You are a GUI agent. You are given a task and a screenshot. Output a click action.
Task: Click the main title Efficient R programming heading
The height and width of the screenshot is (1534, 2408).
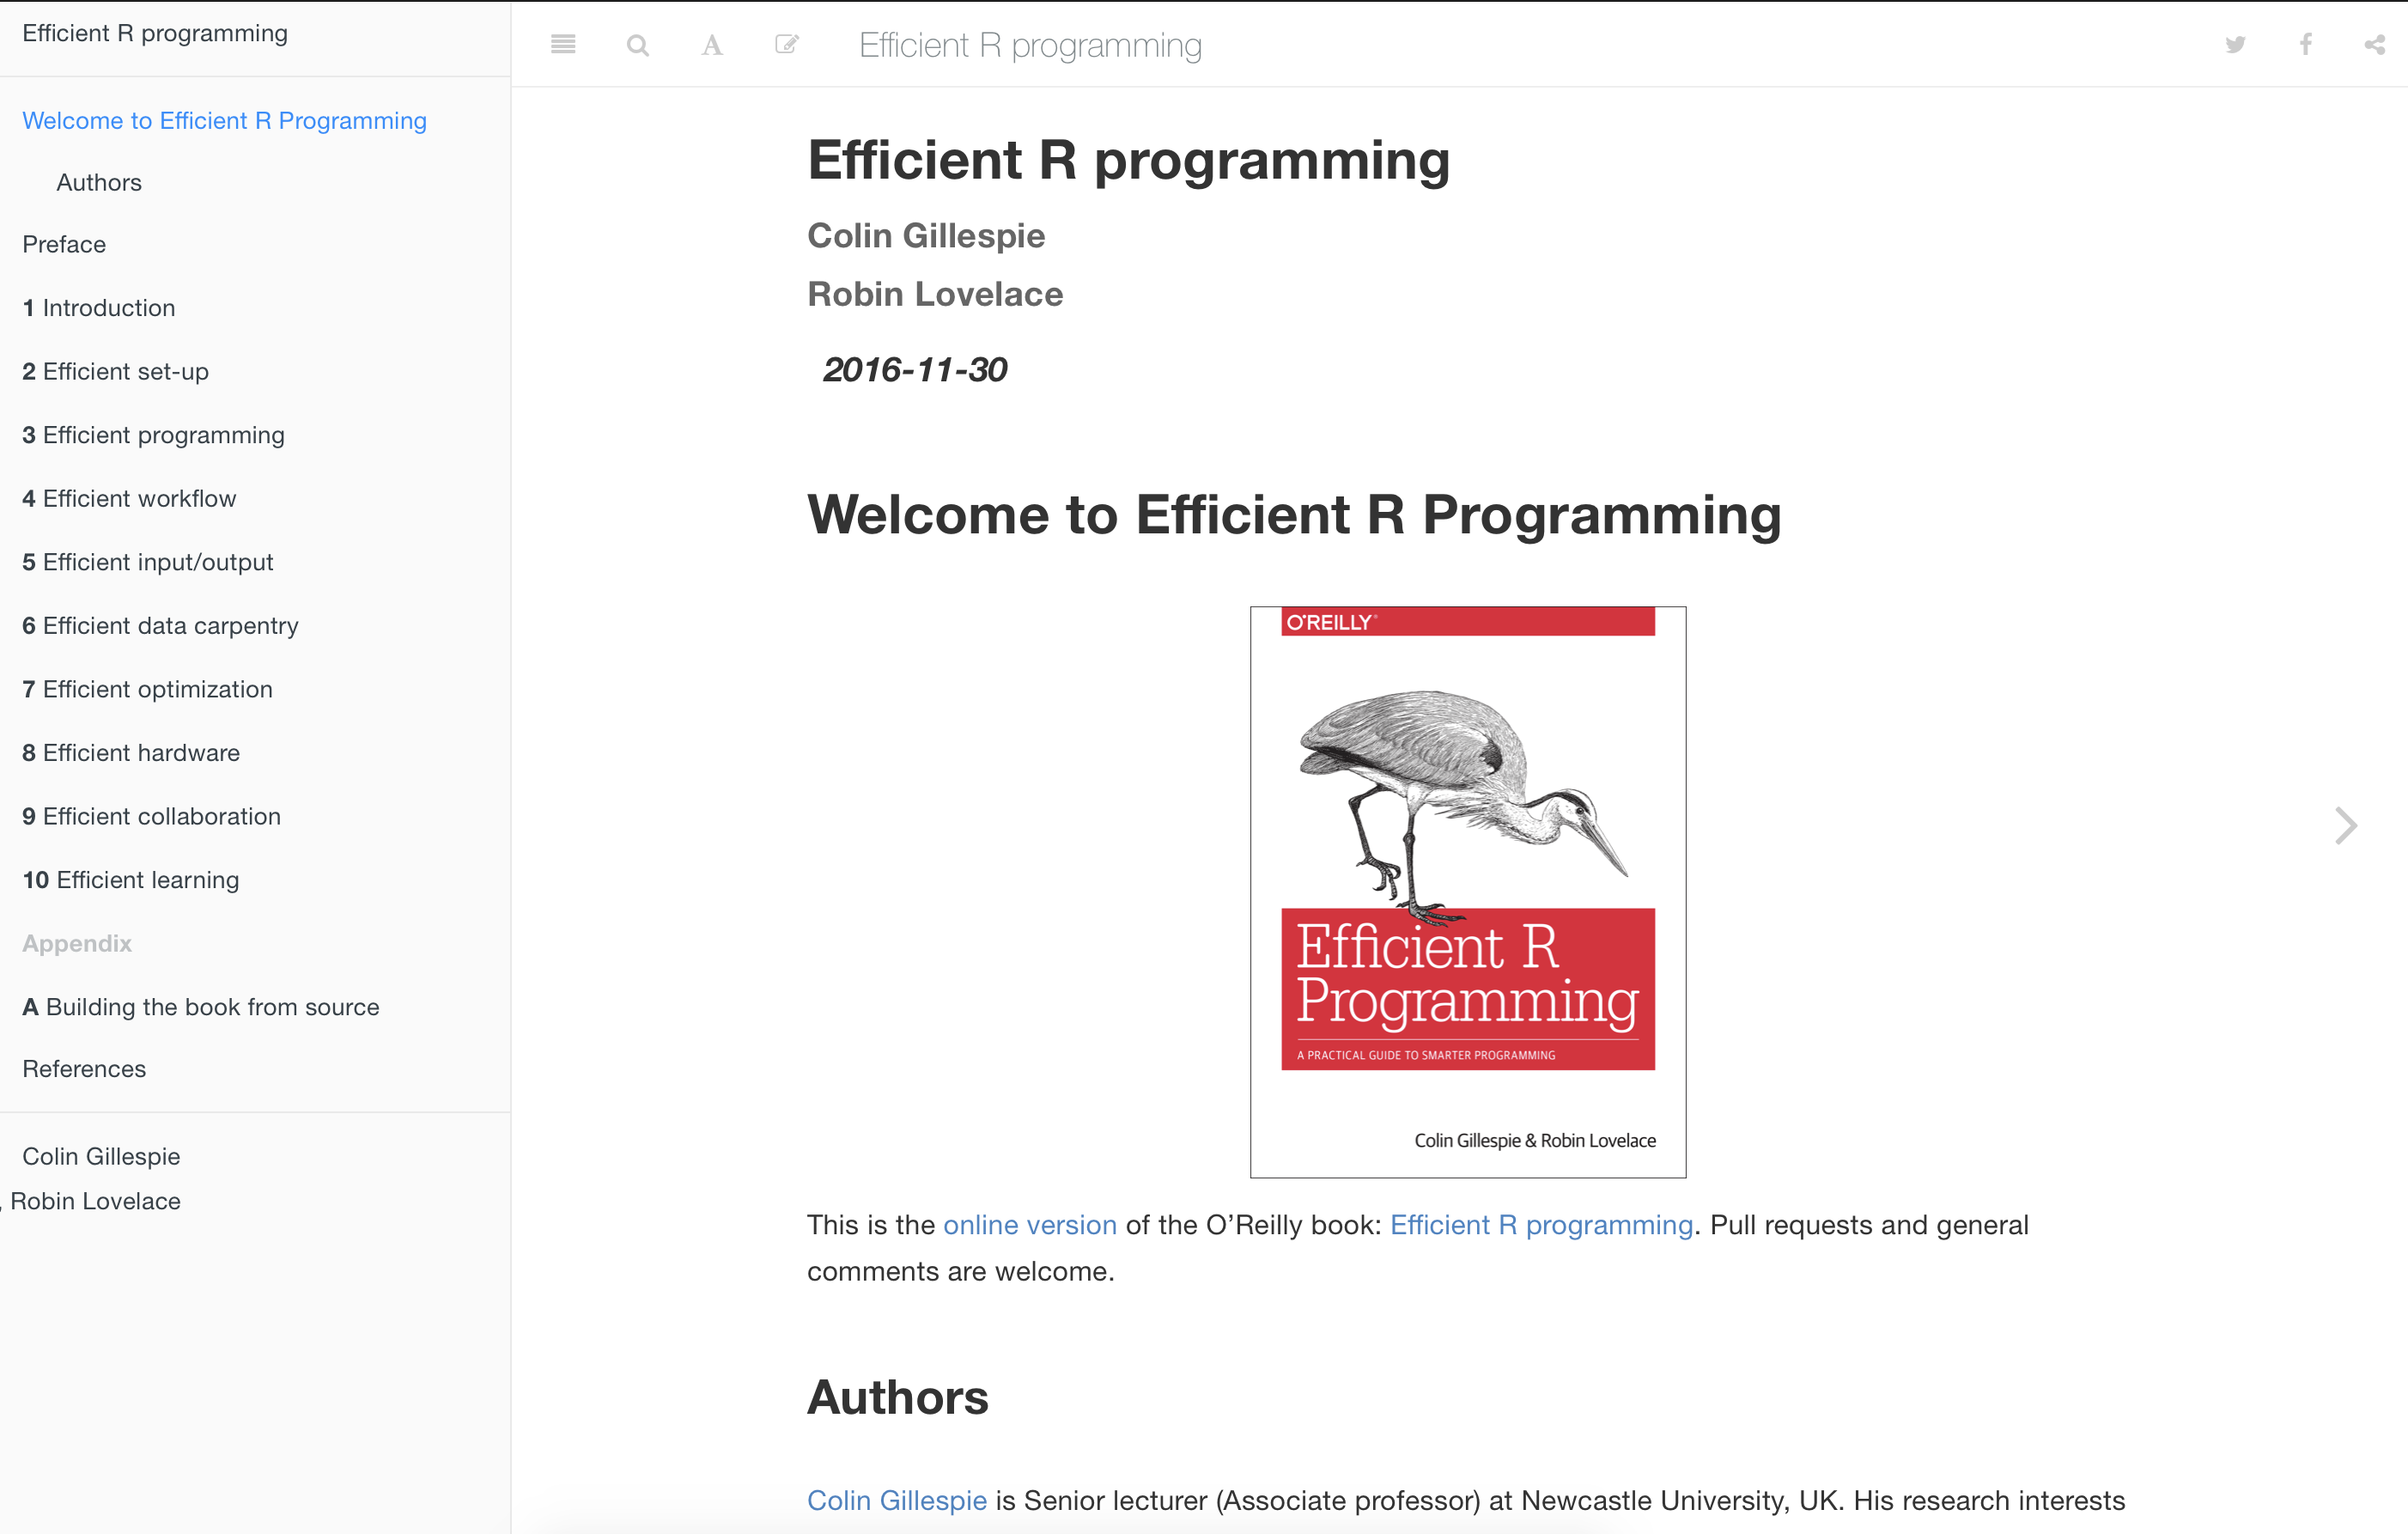pos(1129,161)
